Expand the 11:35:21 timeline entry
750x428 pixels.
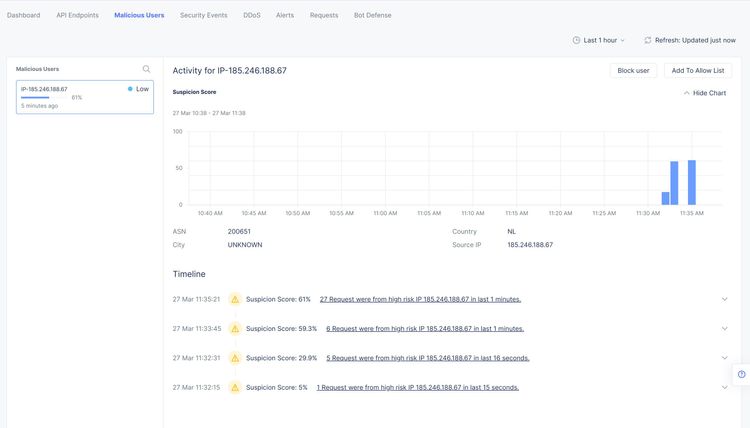point(724,299)
